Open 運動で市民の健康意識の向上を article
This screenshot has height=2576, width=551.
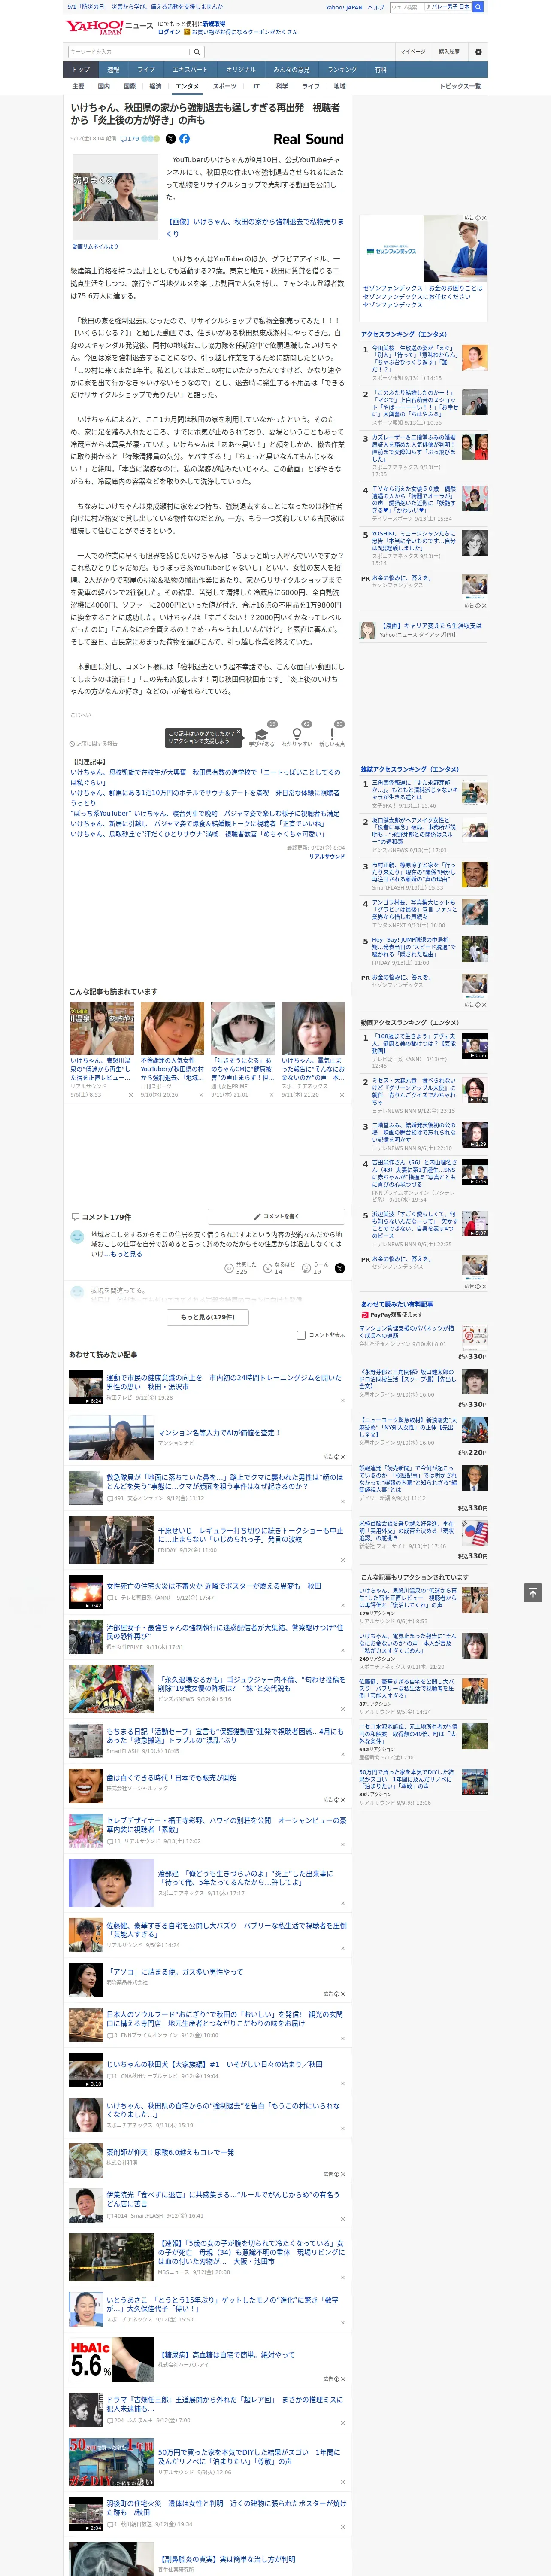coord(224,1382)
